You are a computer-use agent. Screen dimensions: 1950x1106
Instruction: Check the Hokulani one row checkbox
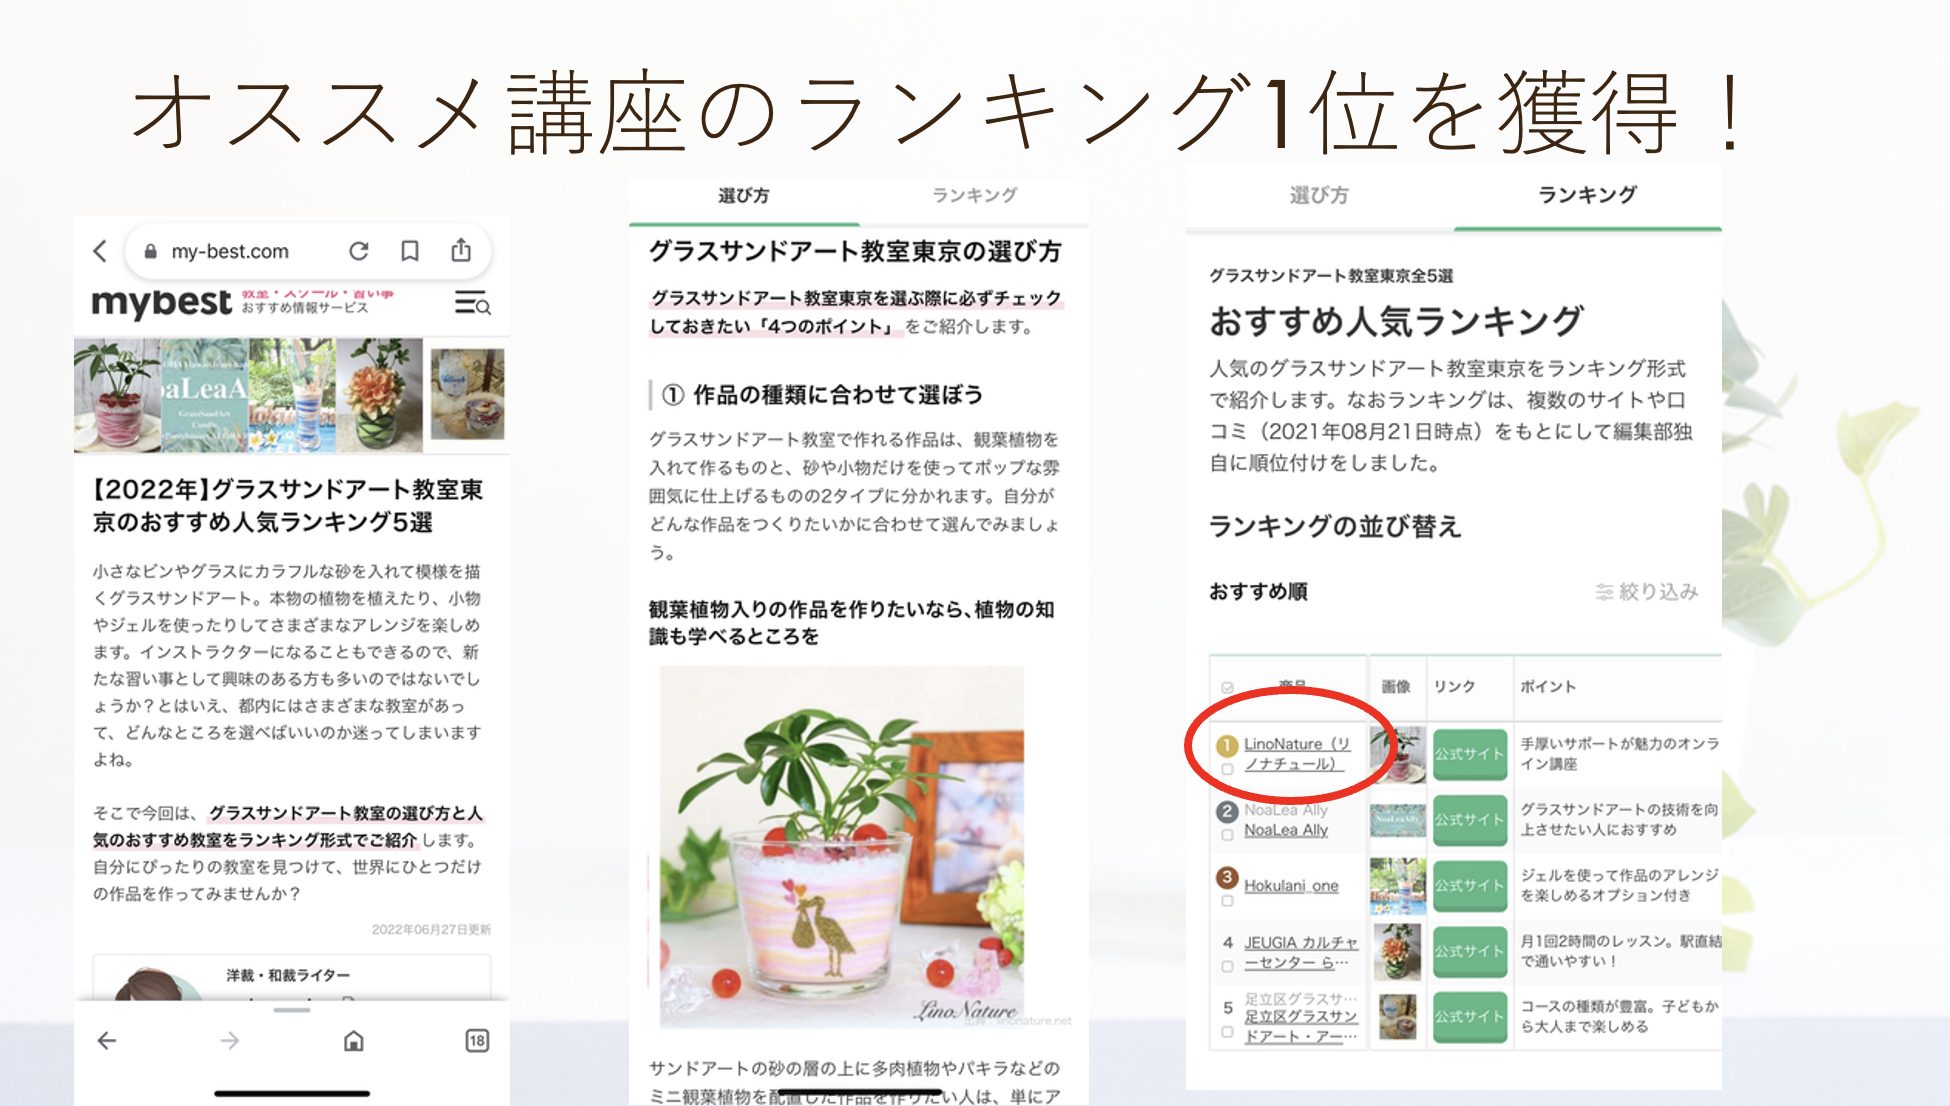pyautogui.click(x=1227, y=901)
